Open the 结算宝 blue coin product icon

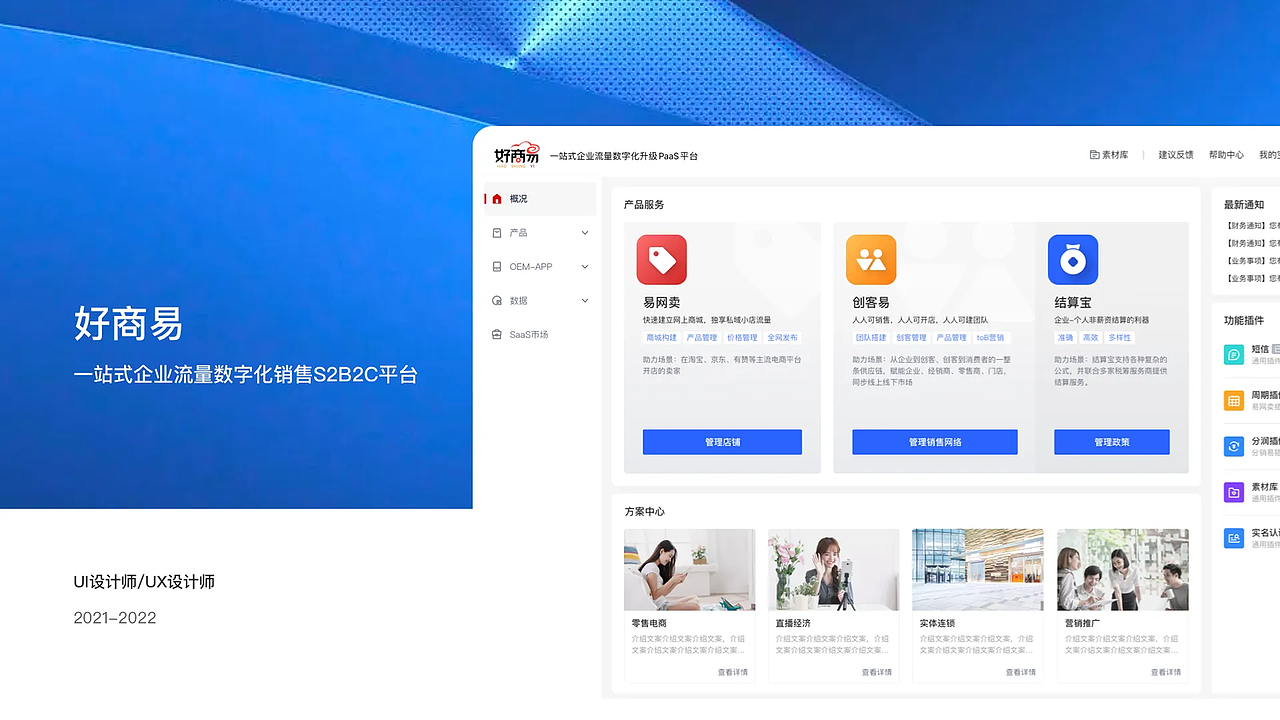(x=1073, y=258)
